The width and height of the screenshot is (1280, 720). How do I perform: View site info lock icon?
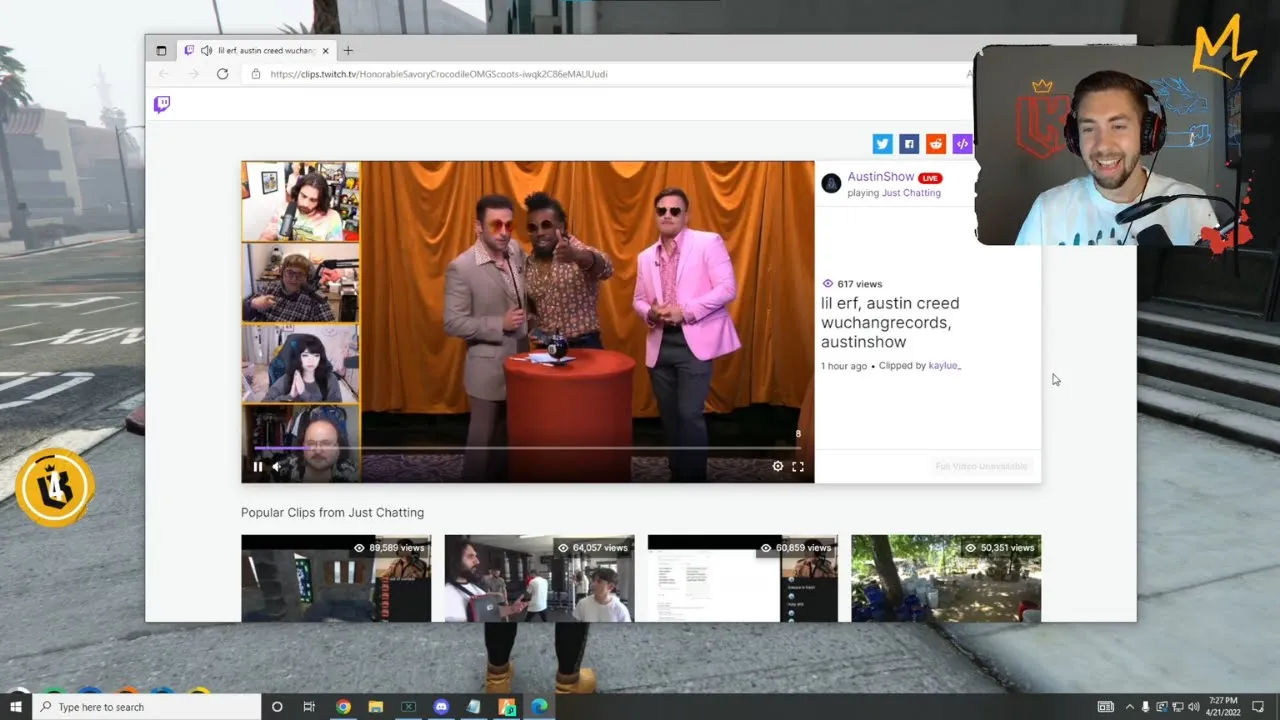[x=256, y=74]
